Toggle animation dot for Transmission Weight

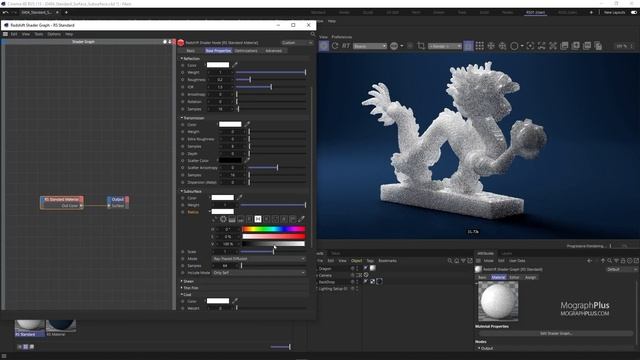182,132
